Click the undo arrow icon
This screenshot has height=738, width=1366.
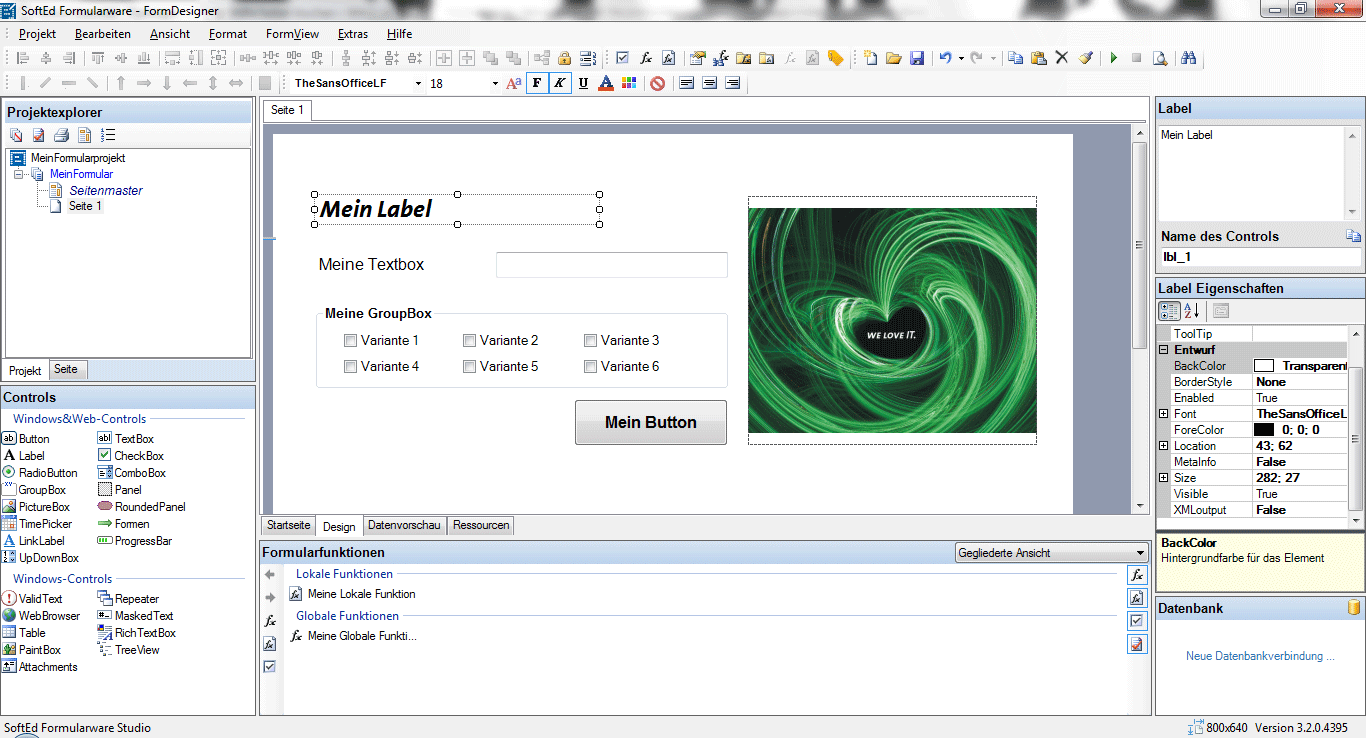coord(946,58)
